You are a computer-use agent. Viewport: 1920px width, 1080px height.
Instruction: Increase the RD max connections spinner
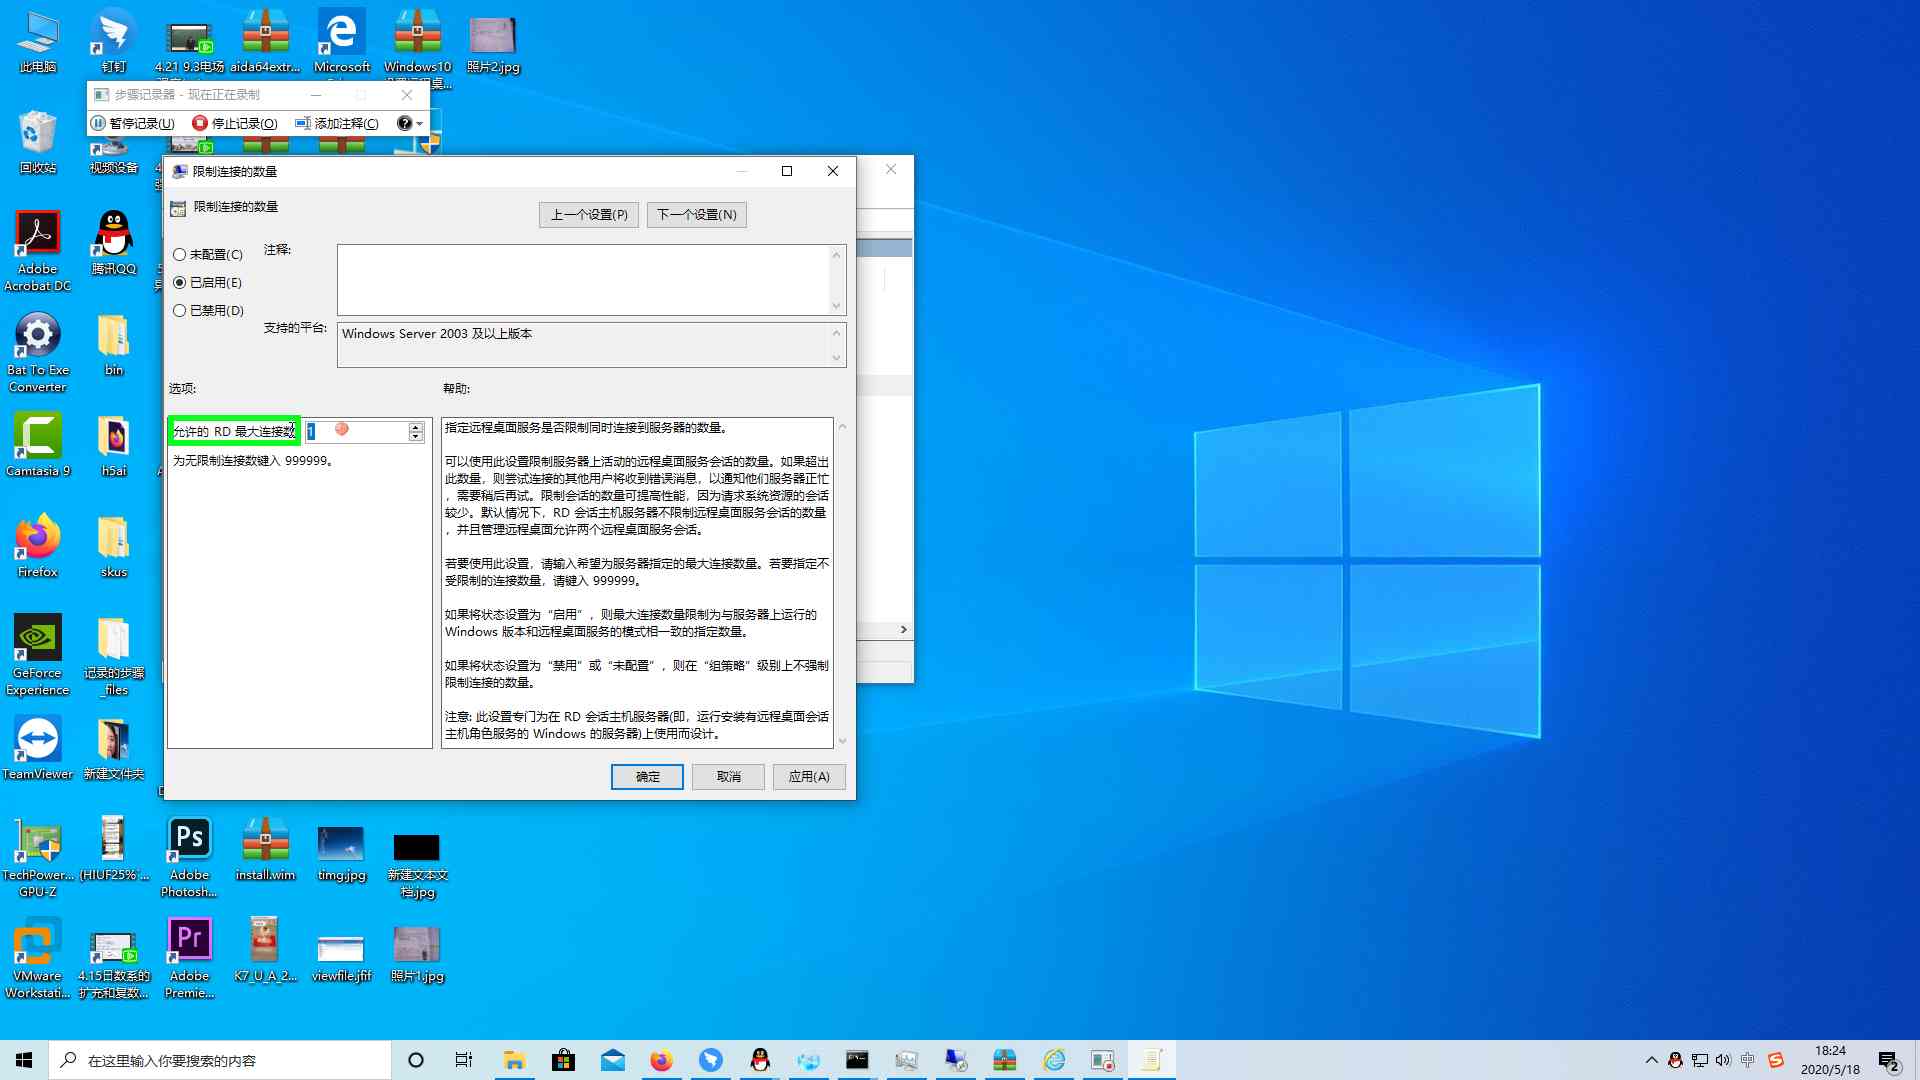416,427
